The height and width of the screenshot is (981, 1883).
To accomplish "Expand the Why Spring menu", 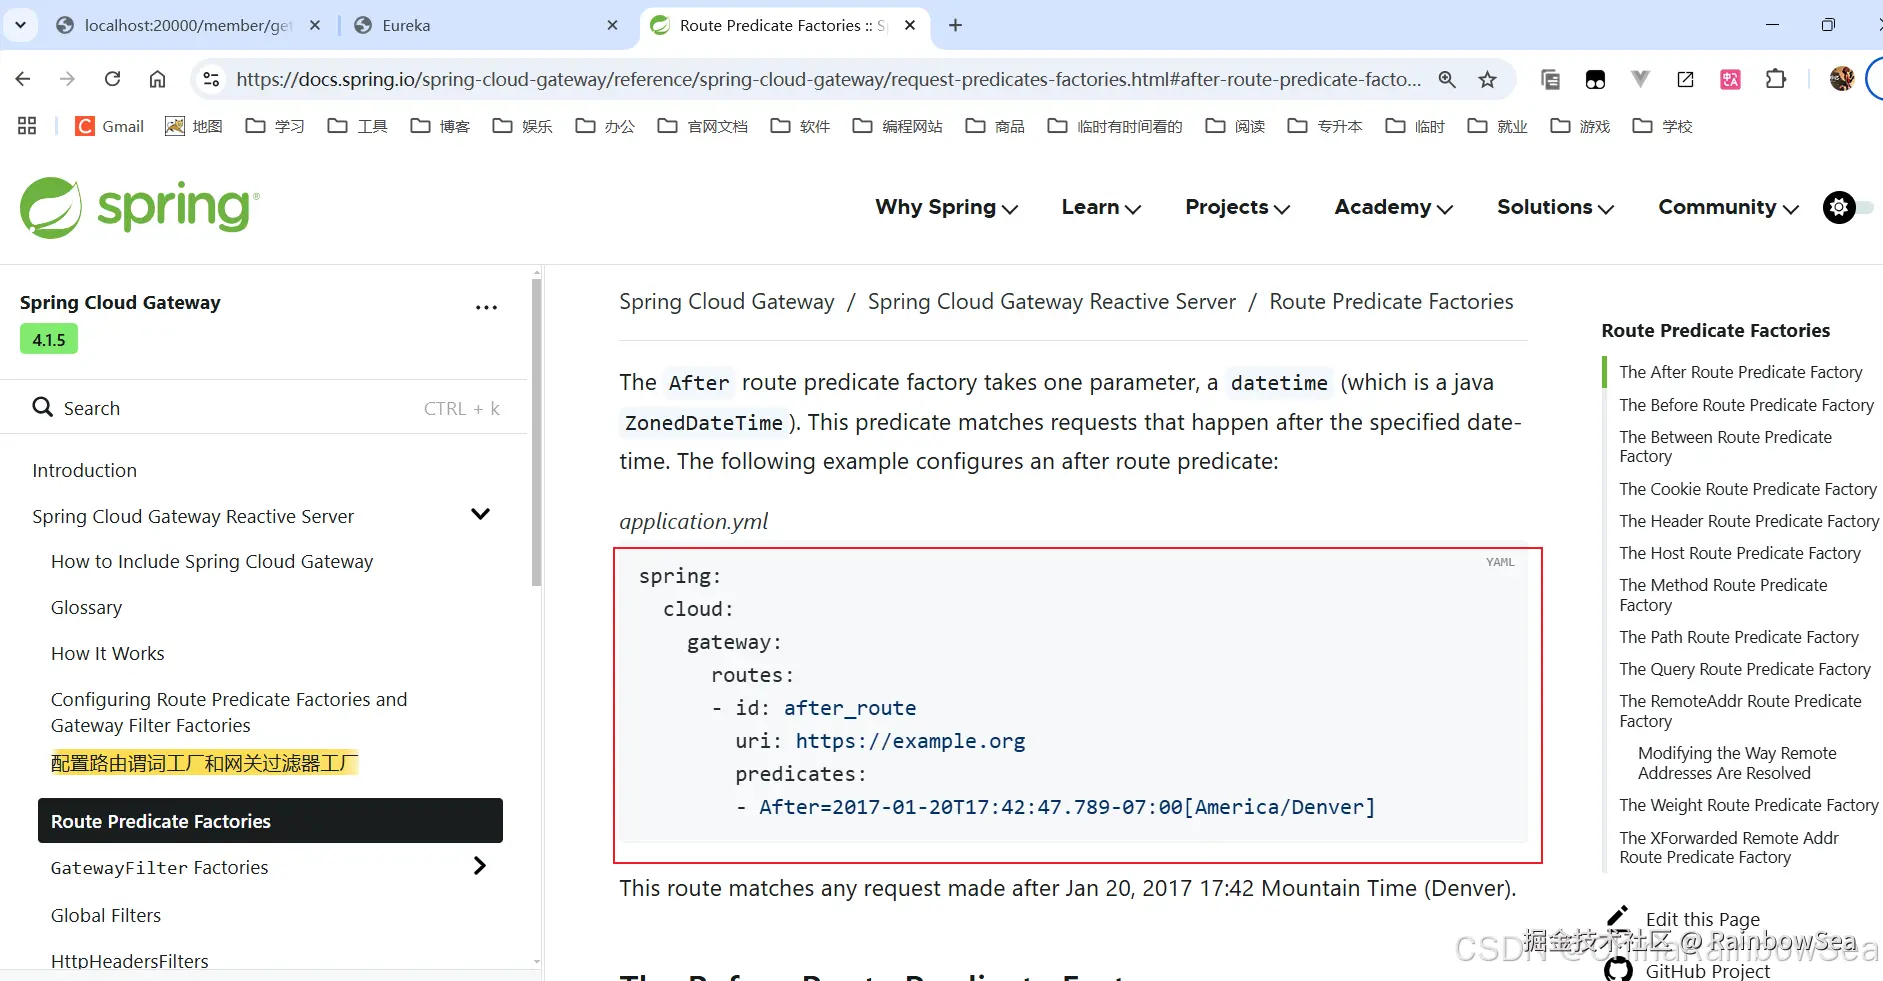I will [x=946, y=207].
